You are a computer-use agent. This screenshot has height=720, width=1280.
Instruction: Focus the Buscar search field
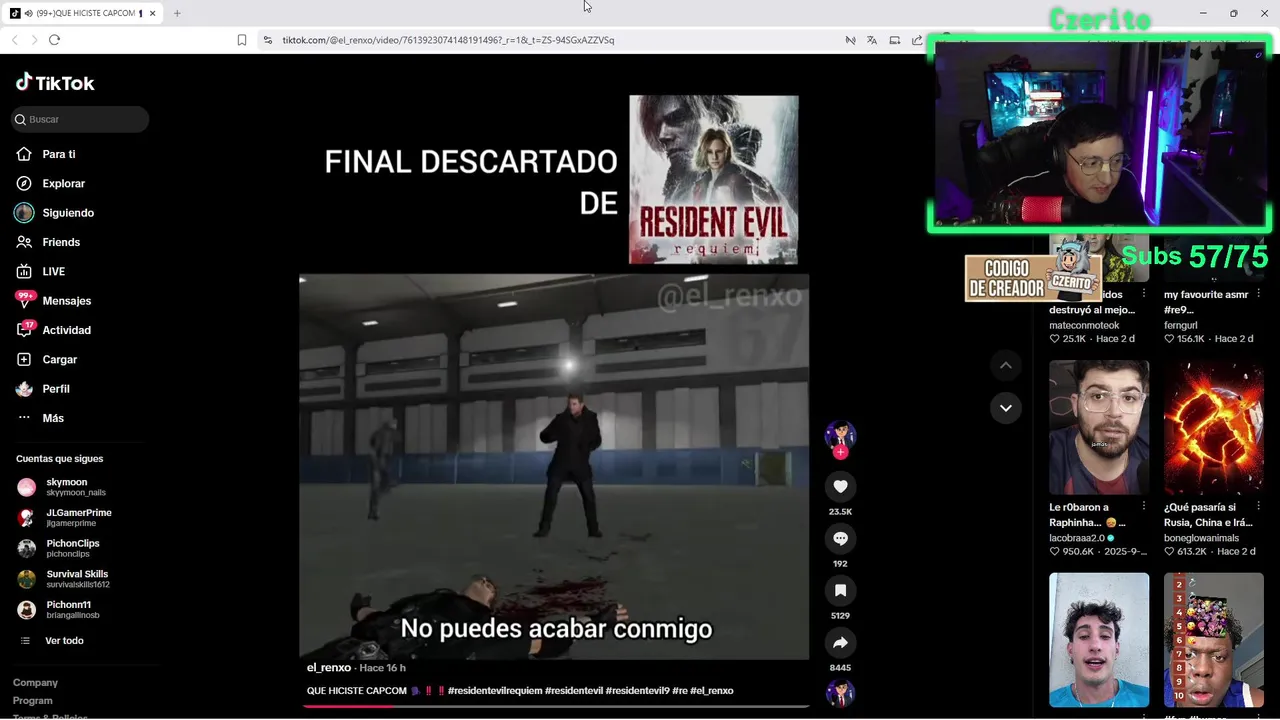(80, 119)
